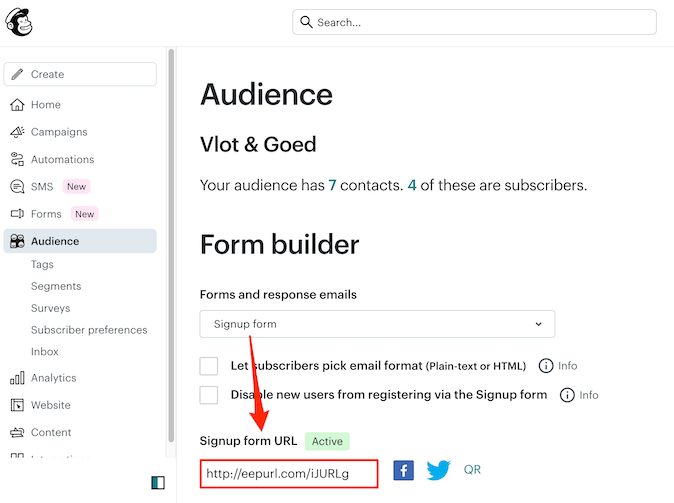The width and height of the screenshot is (674, 503).
Task: Click the 7 contacts count link
Action: pos(332,185)
